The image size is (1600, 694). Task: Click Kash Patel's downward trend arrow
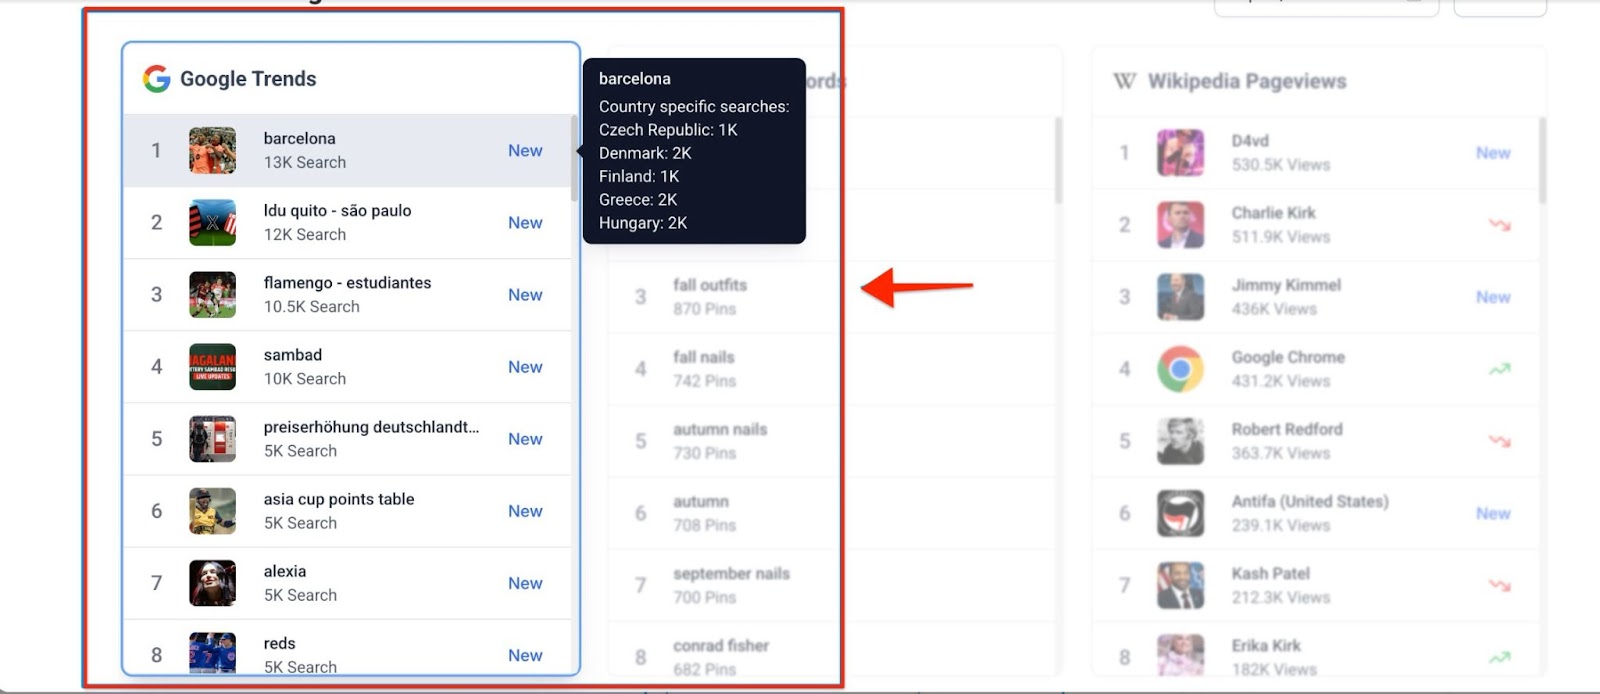click(1499, 585)
